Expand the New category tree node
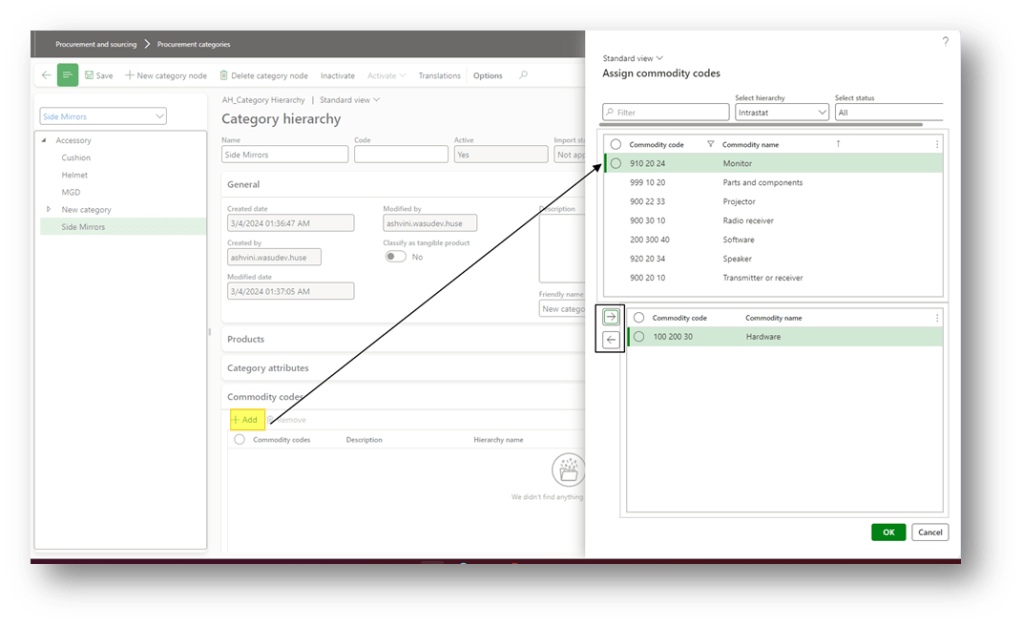The width and height of the screenshot is (1023, 626). 48,209
